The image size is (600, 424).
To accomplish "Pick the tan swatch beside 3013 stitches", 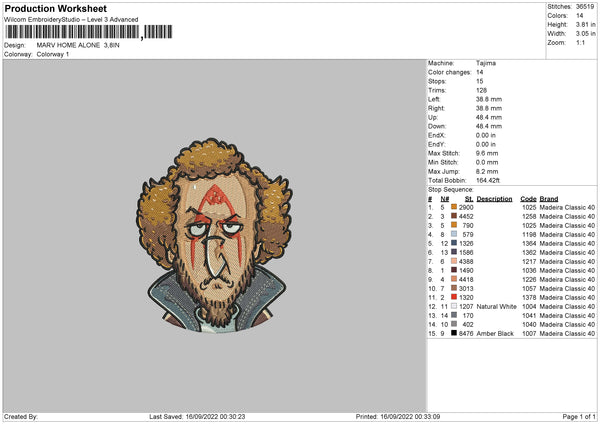I will 454,288.
